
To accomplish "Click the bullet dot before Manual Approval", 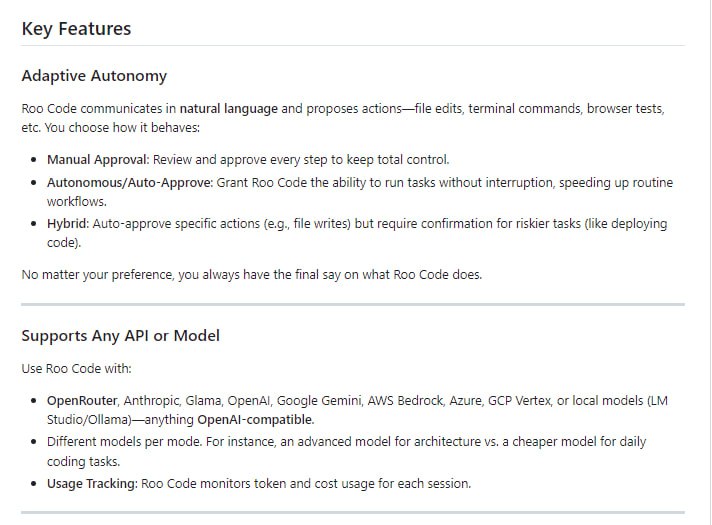I will [35, 160].
